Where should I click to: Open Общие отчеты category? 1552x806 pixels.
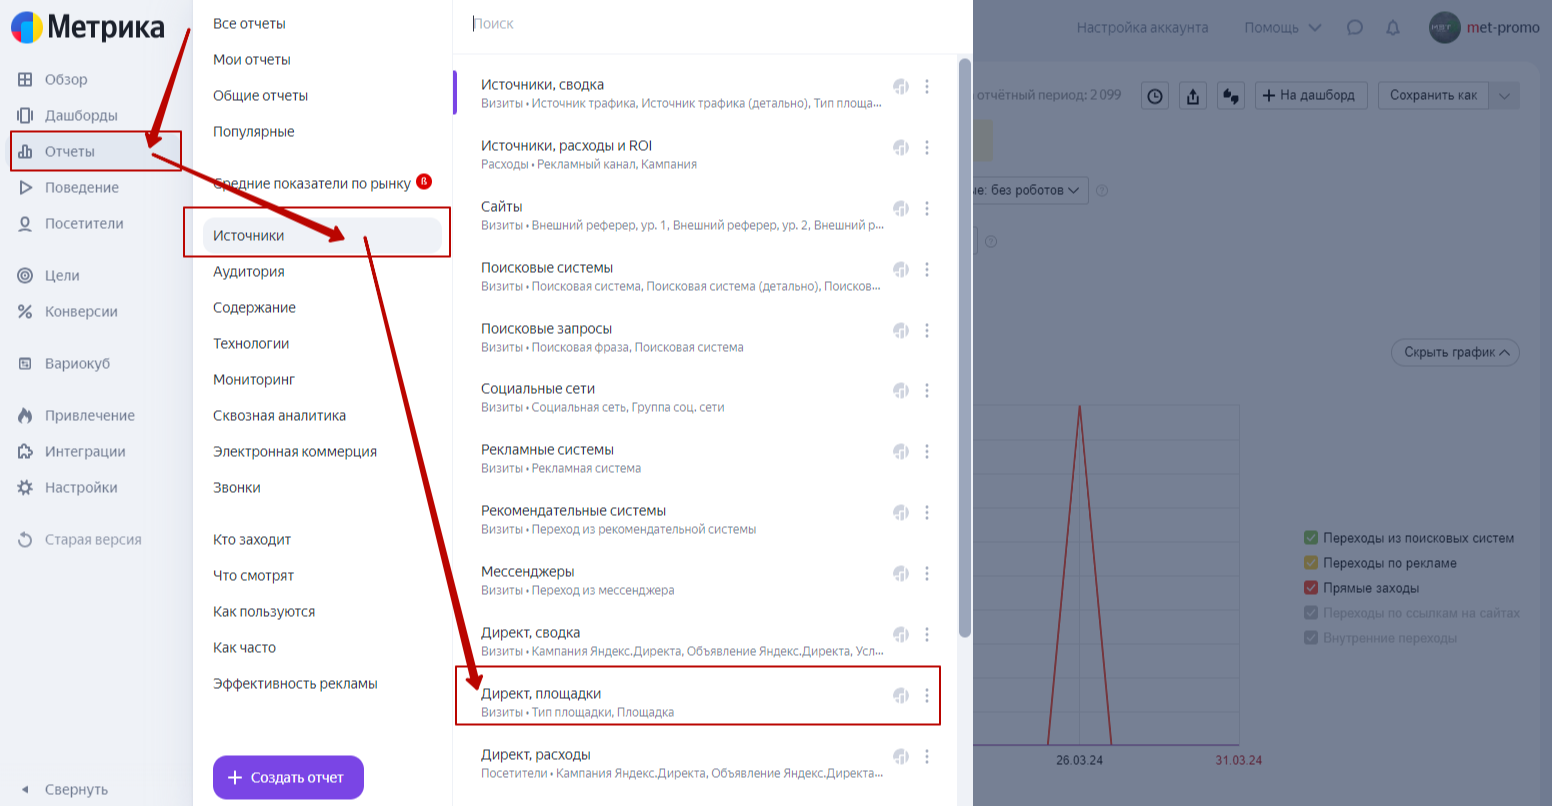(260, 95)
